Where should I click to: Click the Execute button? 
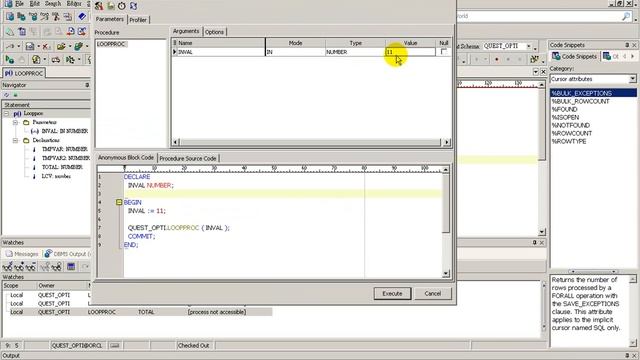(392, 293)
